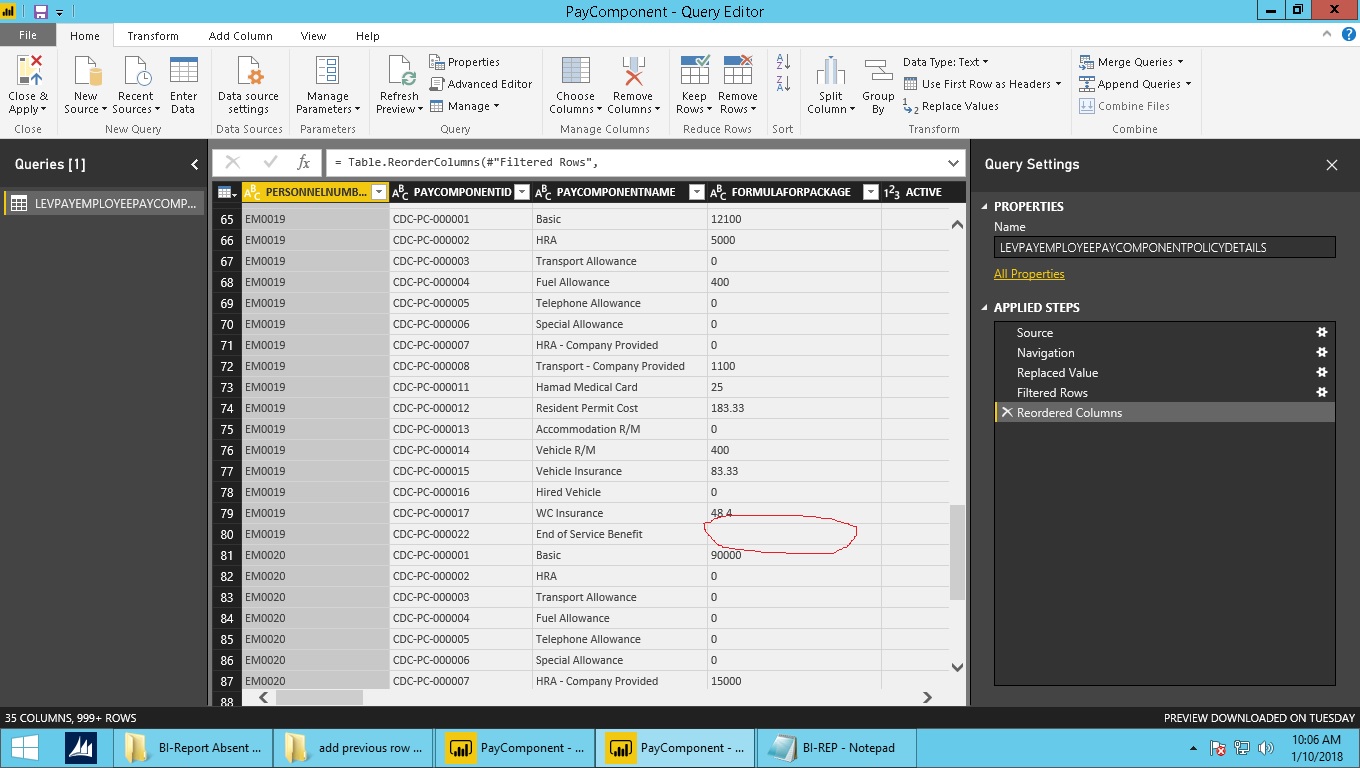Switch to the Transform tab

(x=153, y=36)
